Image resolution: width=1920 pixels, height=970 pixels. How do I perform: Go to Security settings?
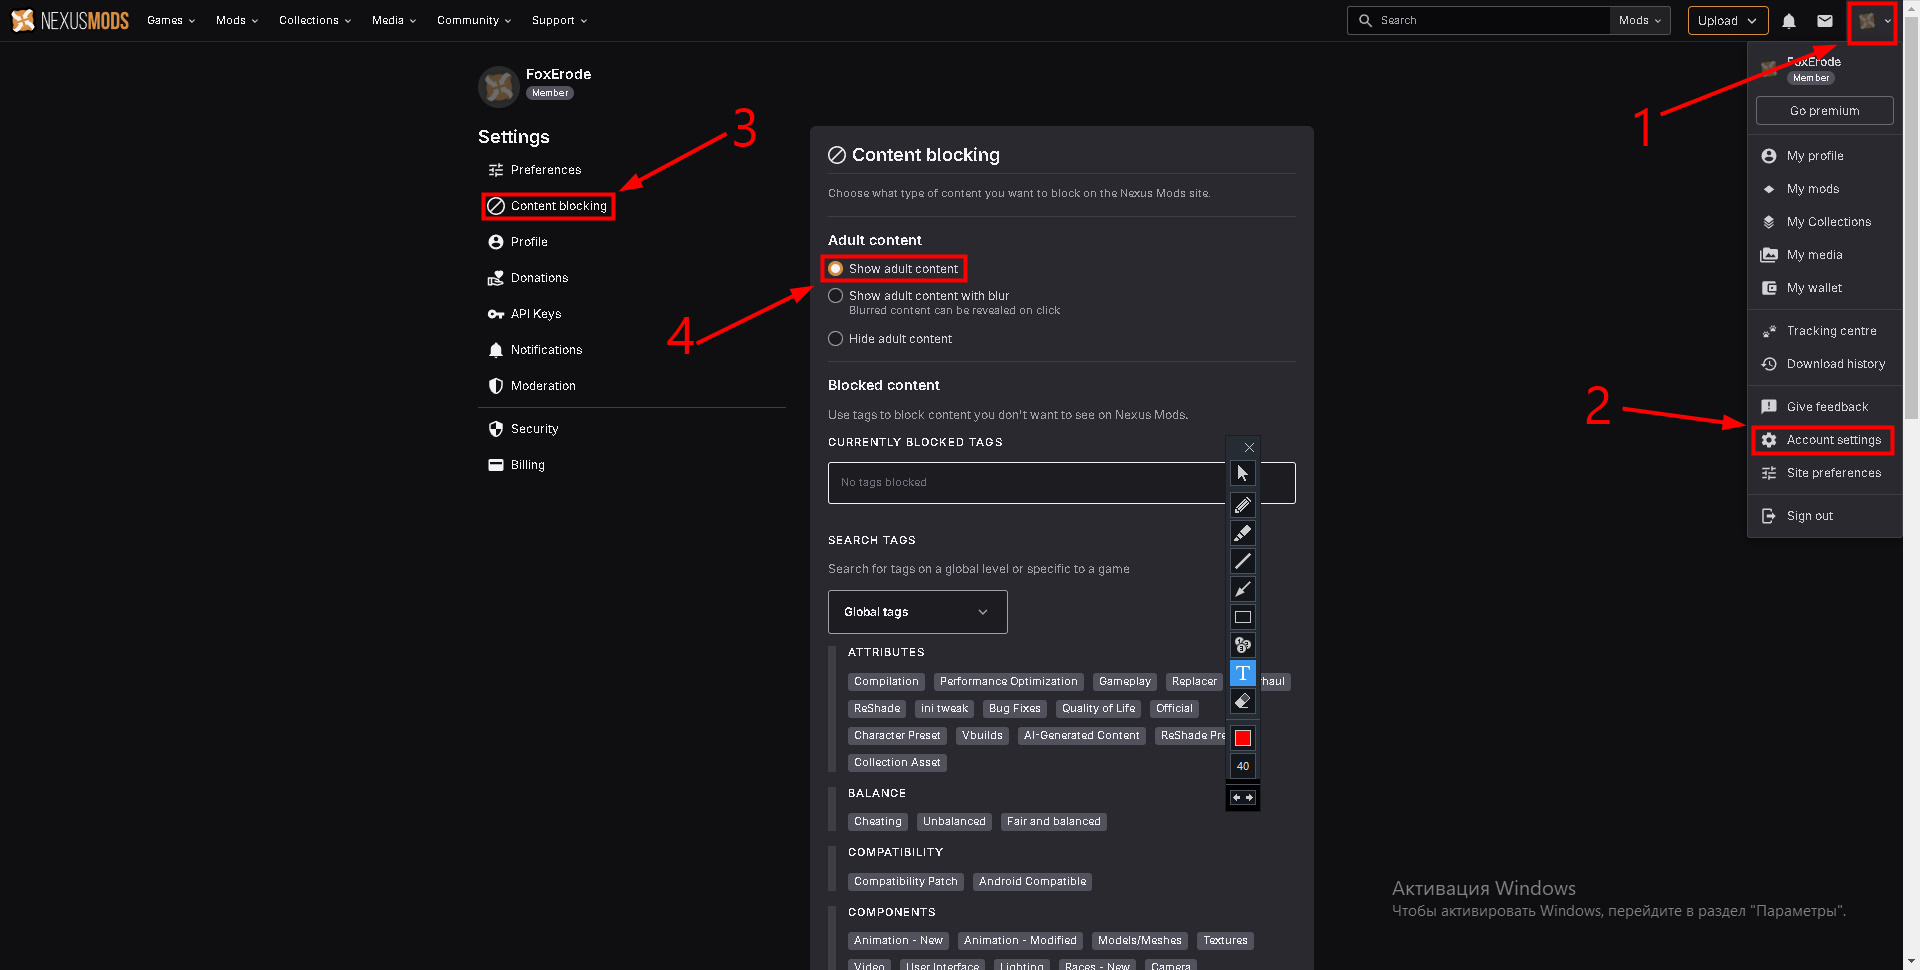pyautogui.click(x=534, y=429)
